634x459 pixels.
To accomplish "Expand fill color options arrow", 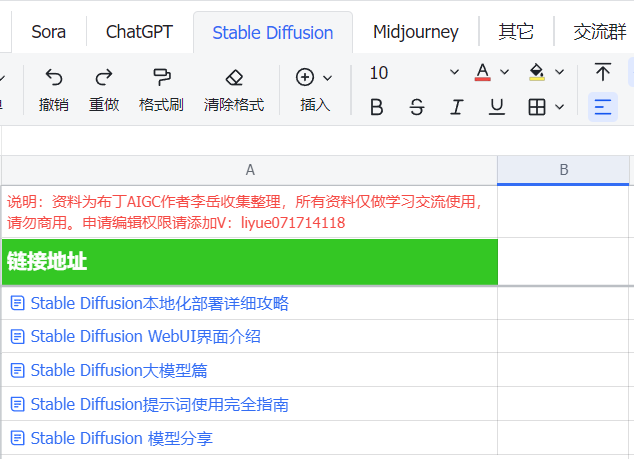I will [x=559, y=72].
